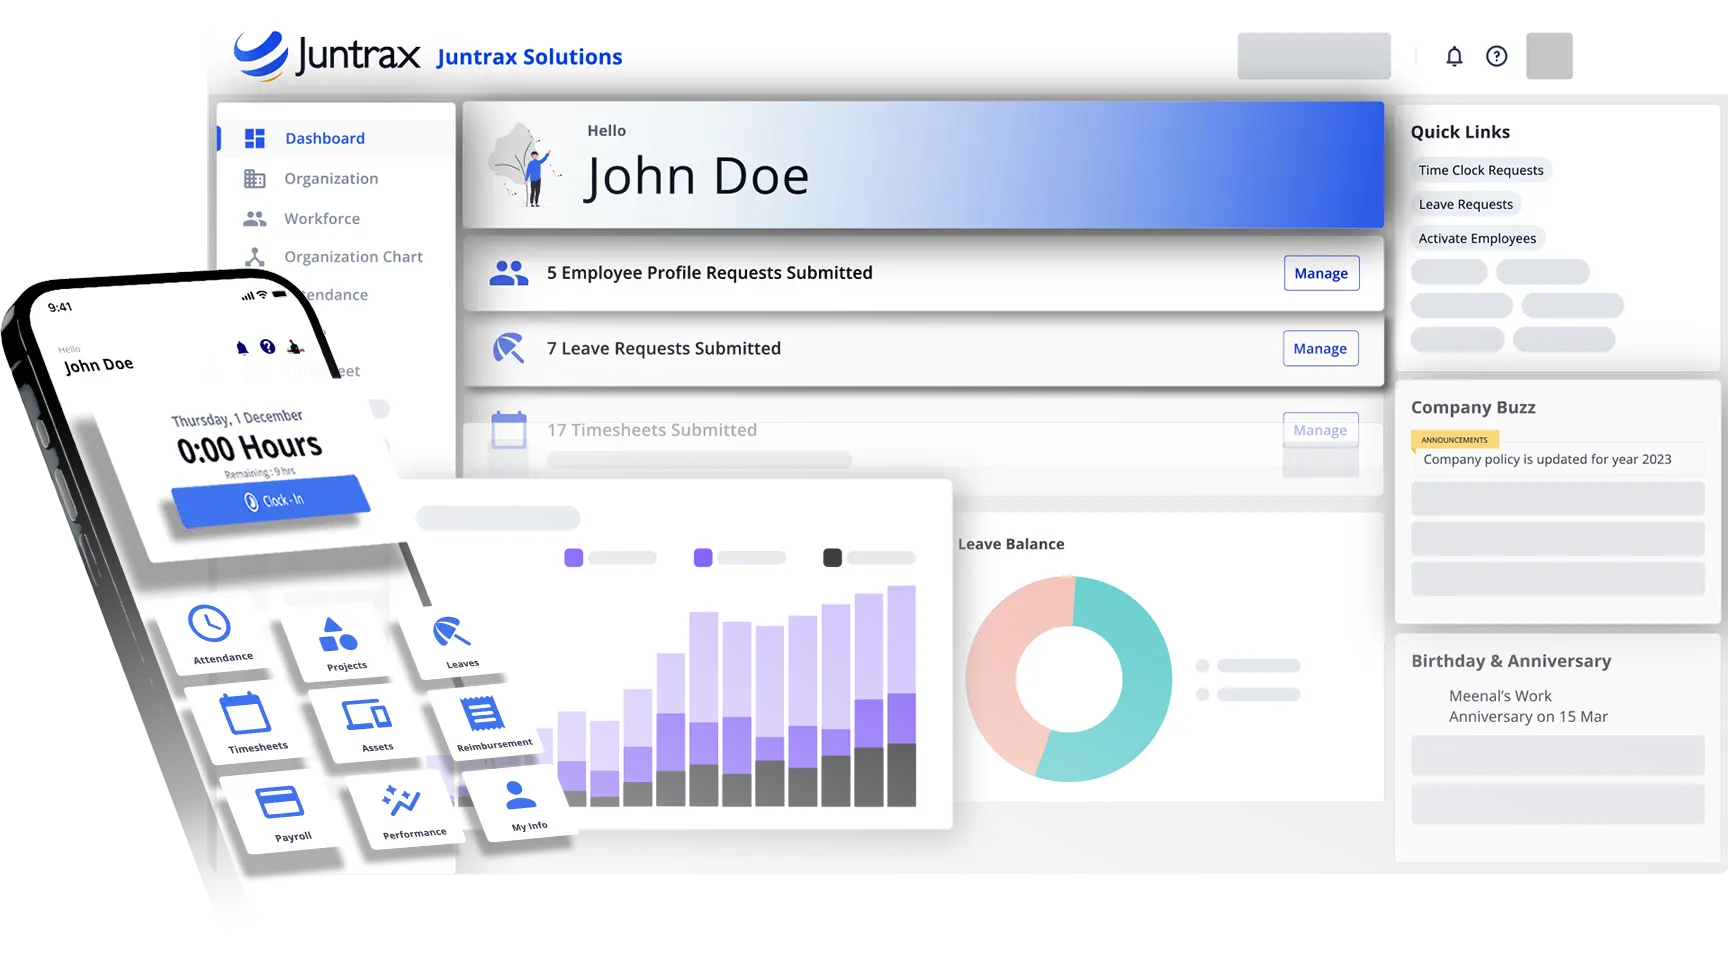Click the Dashboard grid icon in sidebar
The image size is (1728, 972).
(255, 138)
